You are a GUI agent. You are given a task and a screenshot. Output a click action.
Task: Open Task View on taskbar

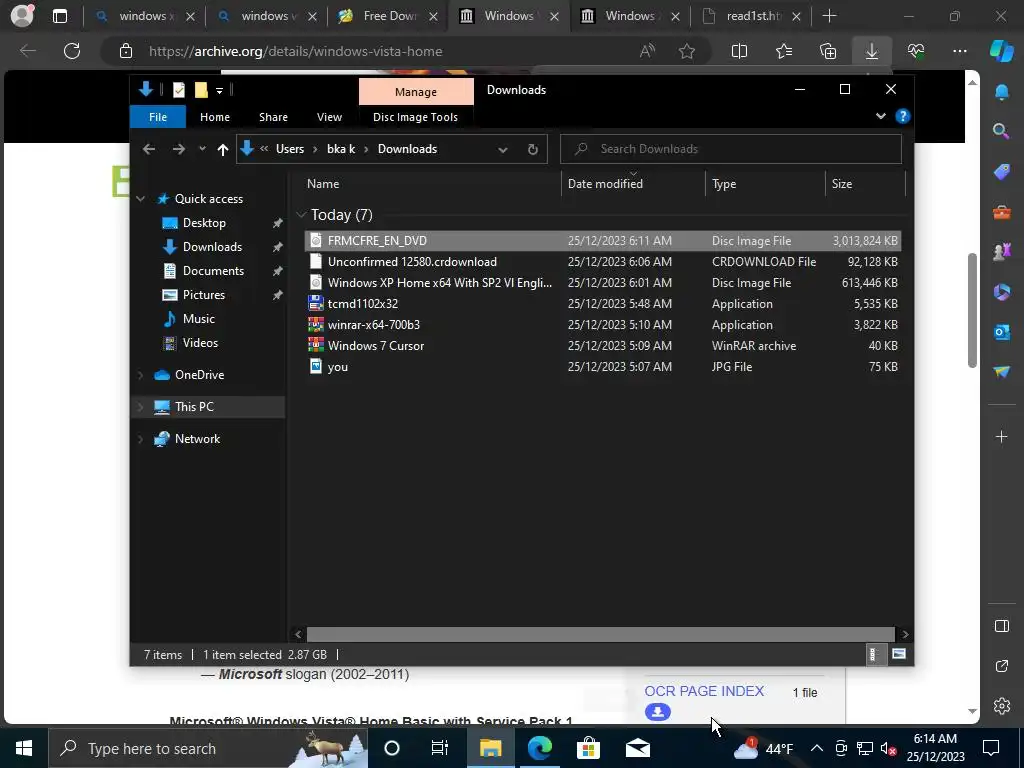[440, 748]
